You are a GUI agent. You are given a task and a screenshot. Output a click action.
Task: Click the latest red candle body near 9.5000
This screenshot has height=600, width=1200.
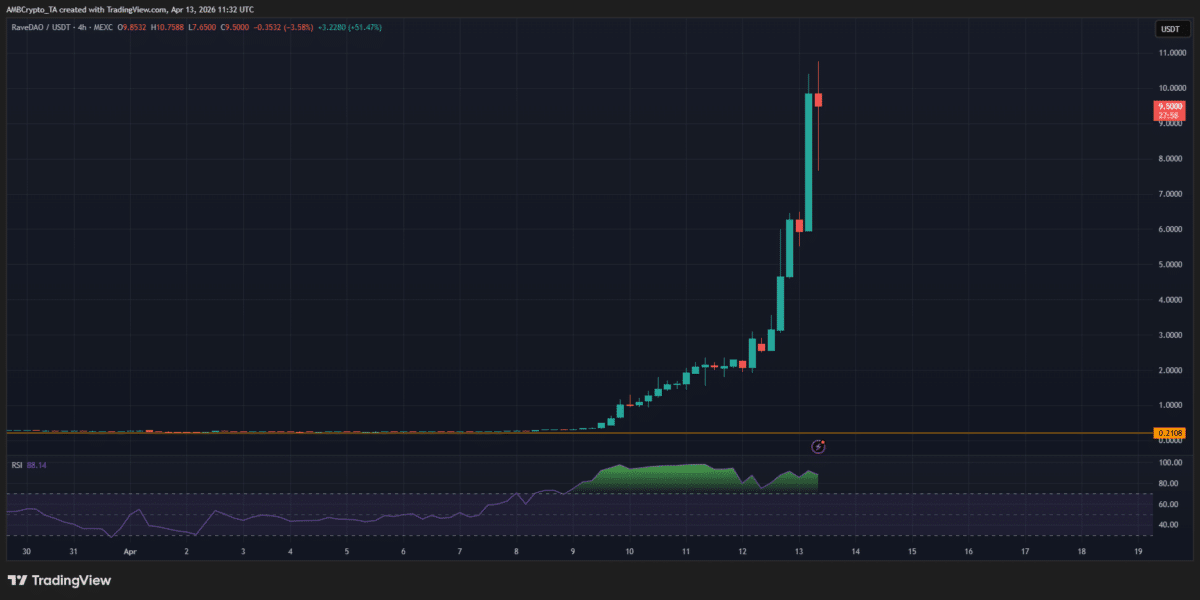[818, 100]
